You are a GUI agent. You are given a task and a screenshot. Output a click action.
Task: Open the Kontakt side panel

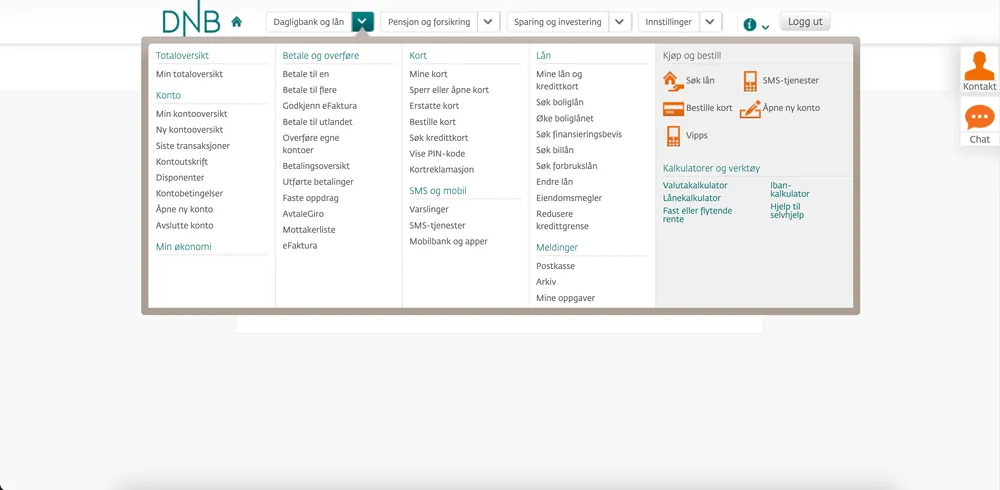point(979,71)
